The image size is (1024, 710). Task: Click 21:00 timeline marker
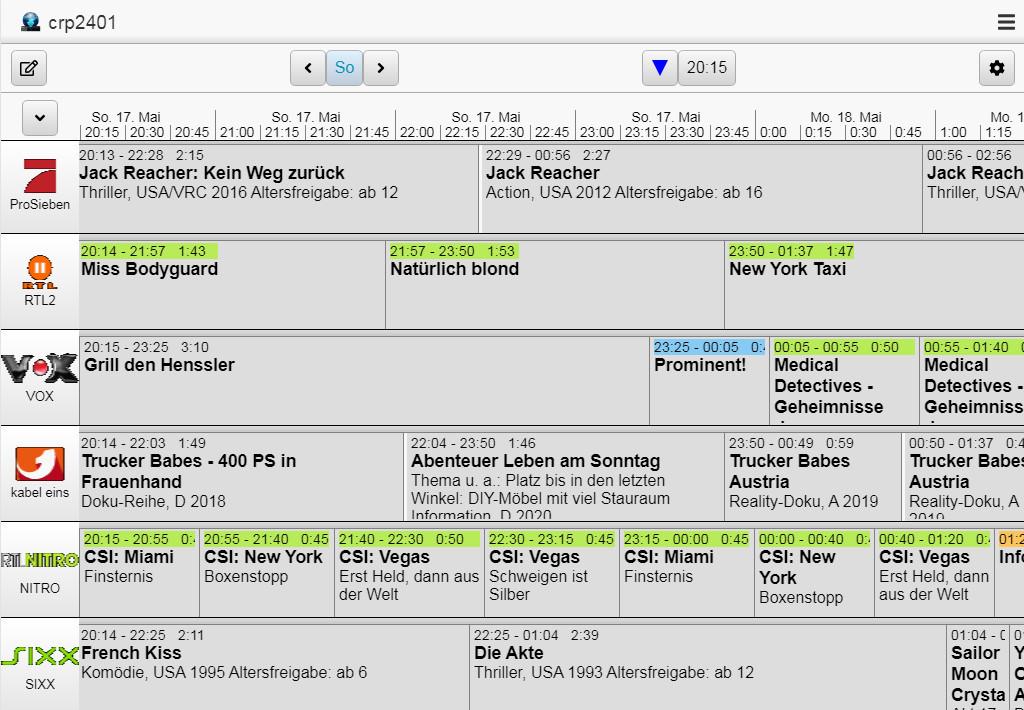[236, 132]
